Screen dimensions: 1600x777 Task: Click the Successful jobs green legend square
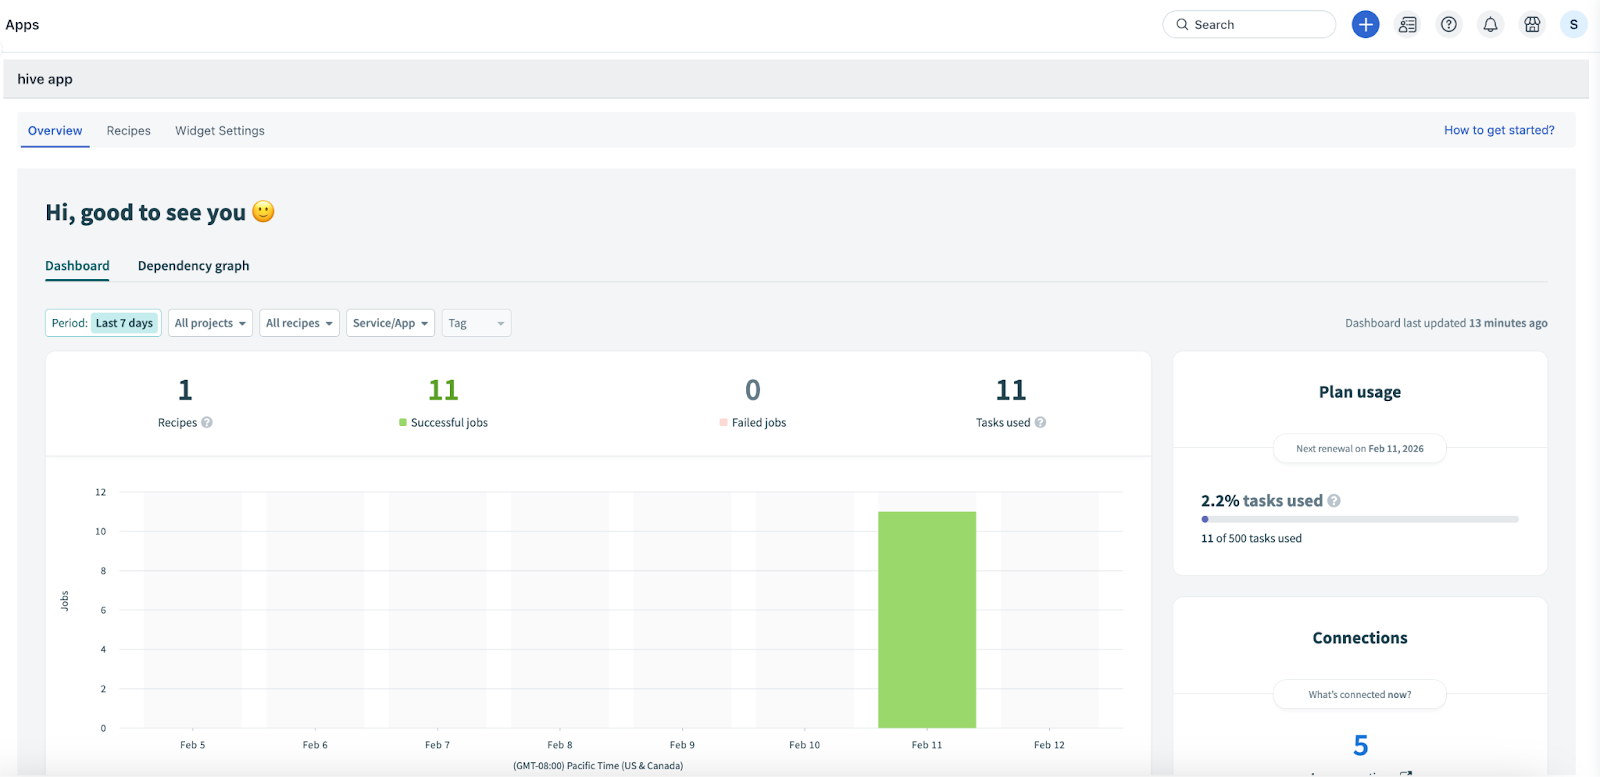point(403,422)
